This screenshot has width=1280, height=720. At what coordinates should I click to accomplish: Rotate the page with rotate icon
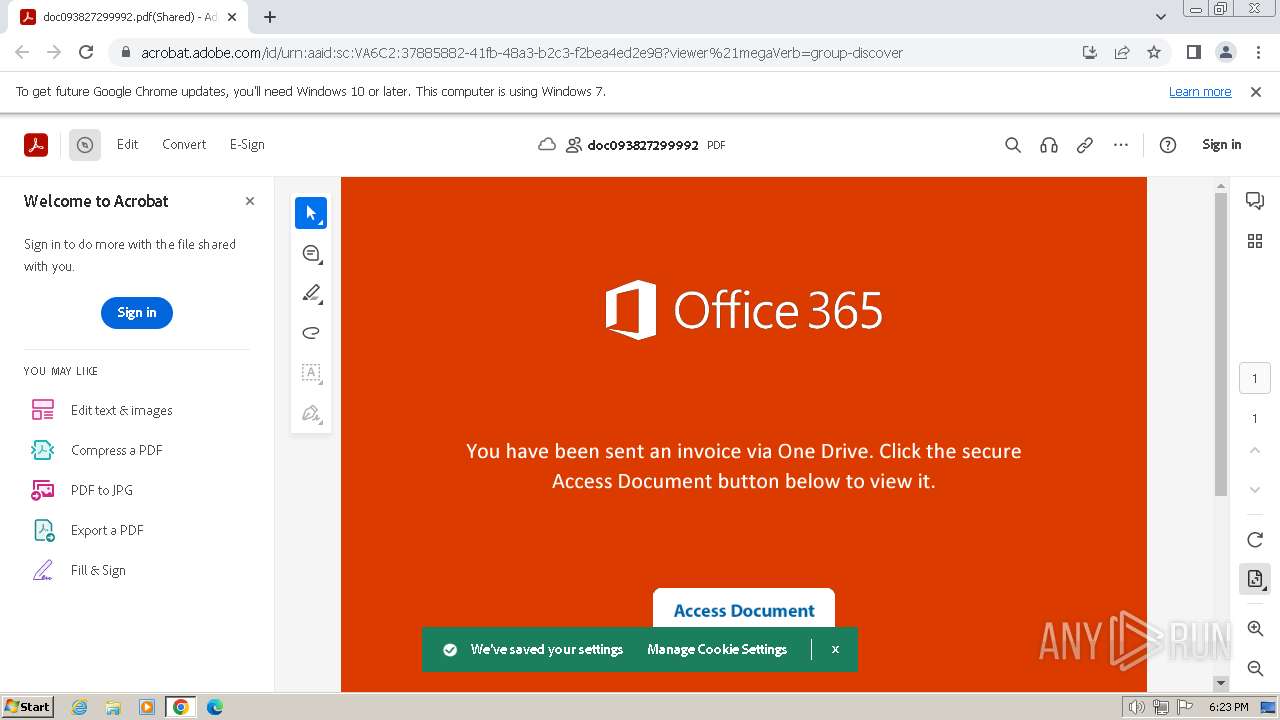[1255, 540]
